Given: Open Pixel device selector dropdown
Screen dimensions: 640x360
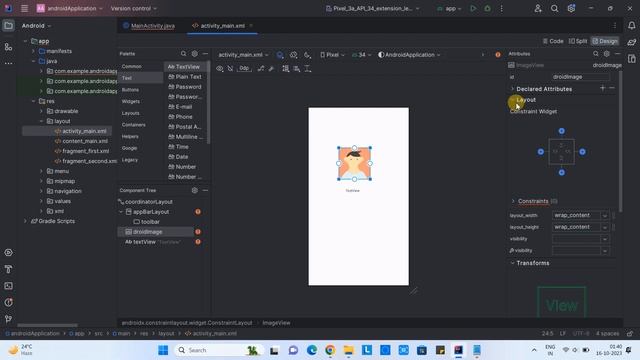Looking at the screenshot, I should (332, 55).
